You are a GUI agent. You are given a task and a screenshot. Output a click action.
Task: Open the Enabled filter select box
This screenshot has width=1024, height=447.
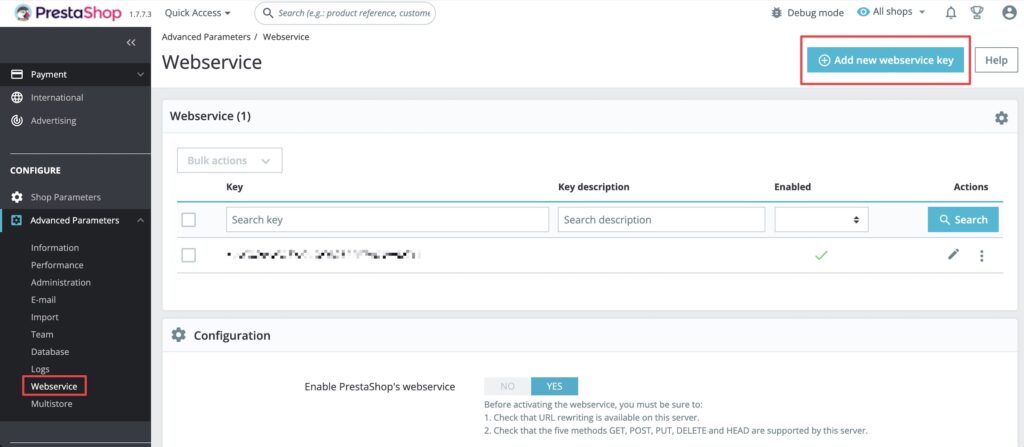[x=822, y=220]
